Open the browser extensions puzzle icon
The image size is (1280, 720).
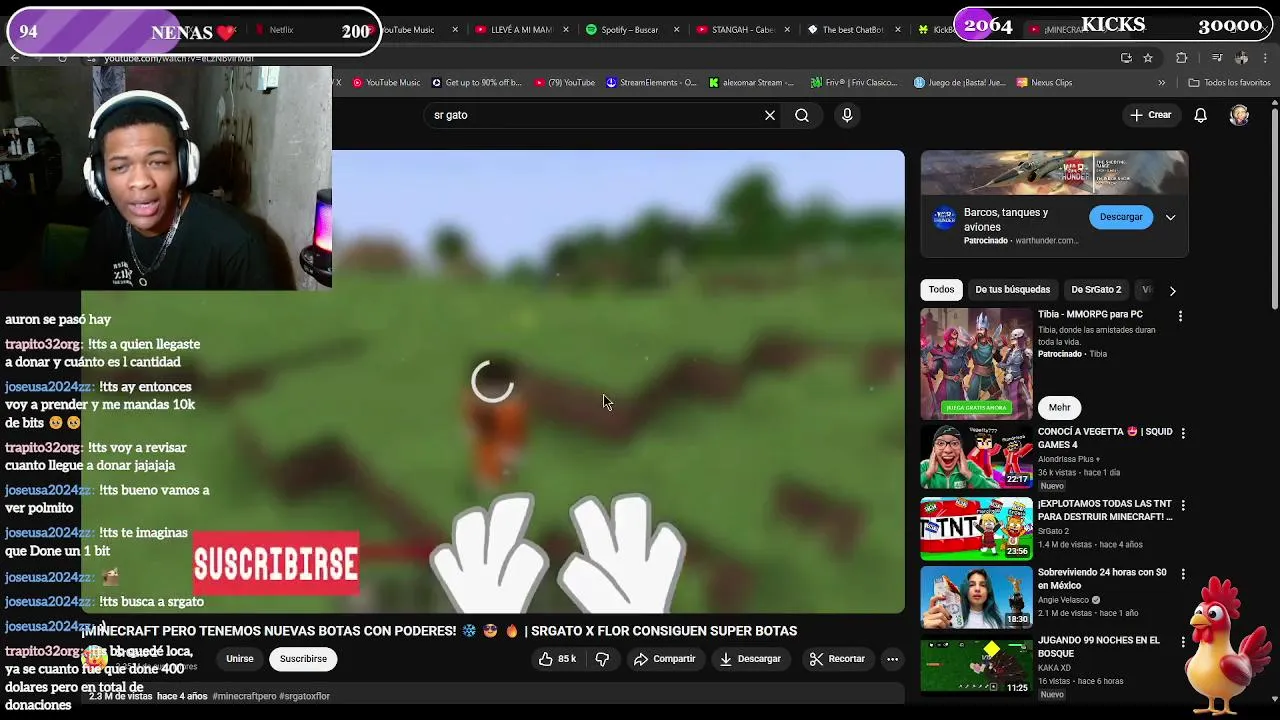click(x=1181, y=58)
